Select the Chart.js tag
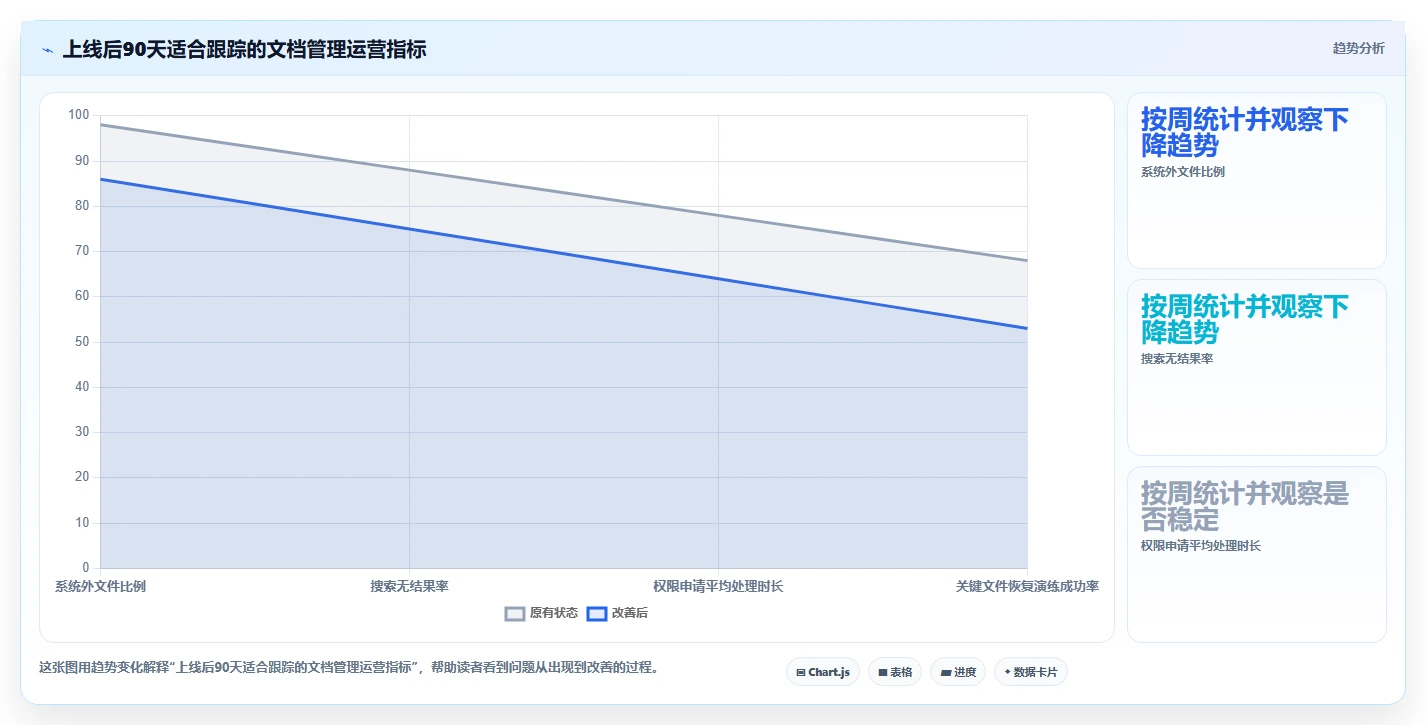 tap(823, 672)
